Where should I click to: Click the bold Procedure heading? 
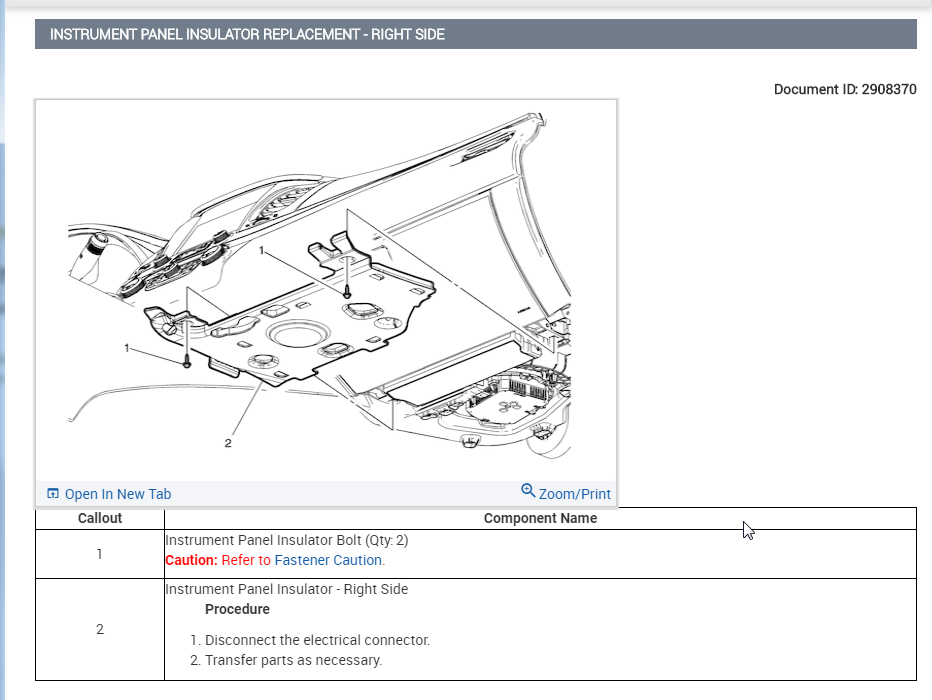pos(237,609)
